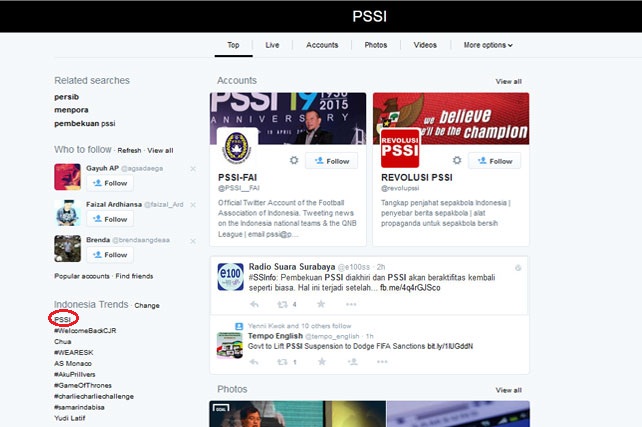Follow Brenda
The height and width of the screenshot is (427, 642).
point(110,255)
